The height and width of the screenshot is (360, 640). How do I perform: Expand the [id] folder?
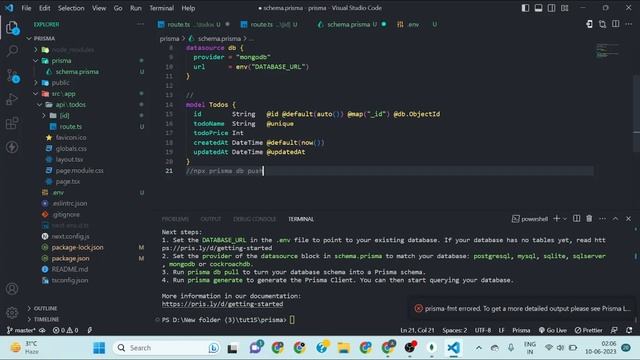[44, 116]
